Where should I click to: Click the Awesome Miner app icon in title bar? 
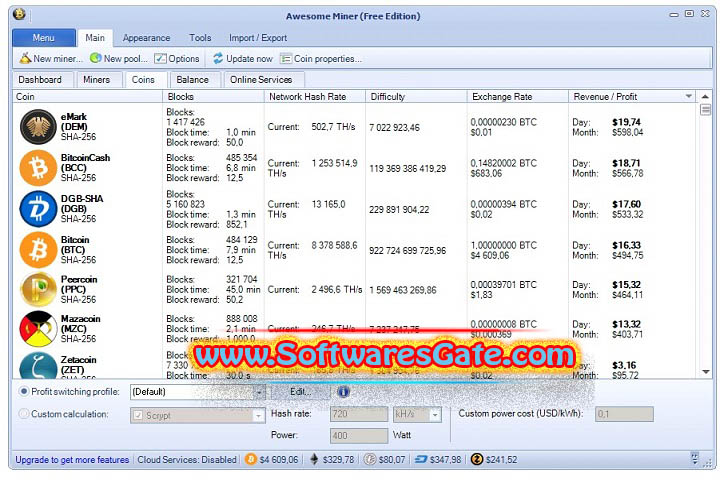[x=19, y=14]
